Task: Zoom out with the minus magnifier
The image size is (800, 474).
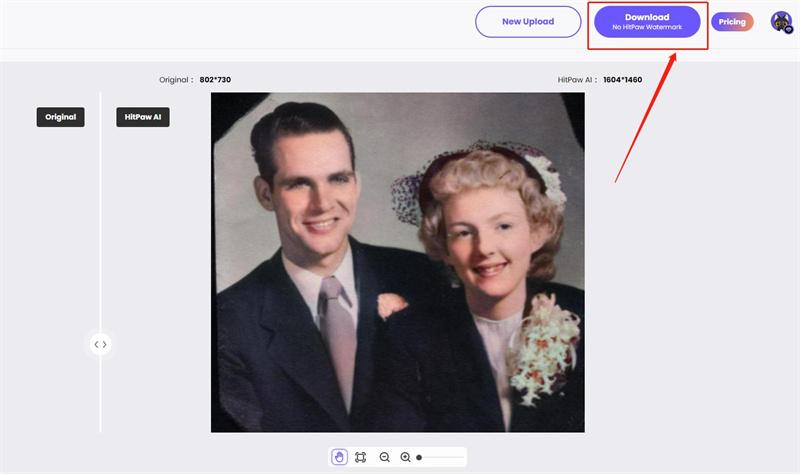Action: (x=384, y=457)
